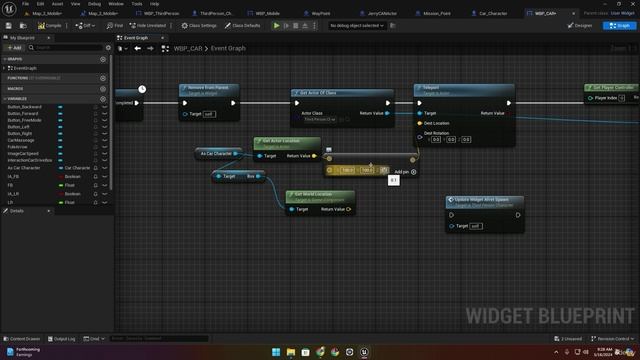Click the My Blueprint search field
Image resolution: width=640 pixels, height=360 pixels.
[65, 48]
